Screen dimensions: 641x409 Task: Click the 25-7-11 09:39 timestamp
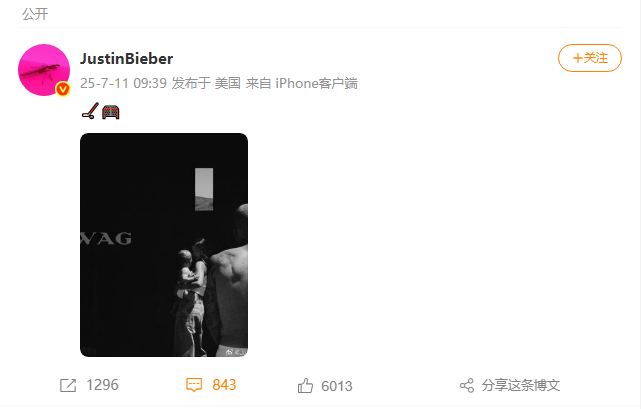(123, 83)
